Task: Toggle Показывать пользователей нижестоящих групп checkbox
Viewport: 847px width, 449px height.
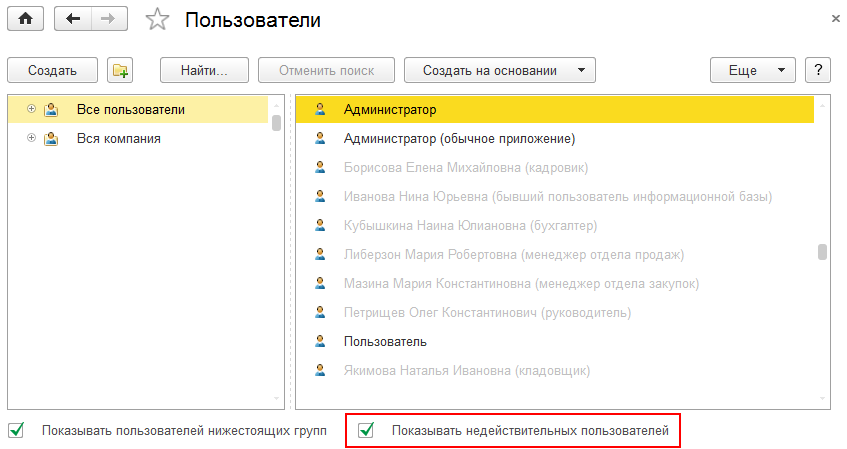Action: tap(16, 431)
